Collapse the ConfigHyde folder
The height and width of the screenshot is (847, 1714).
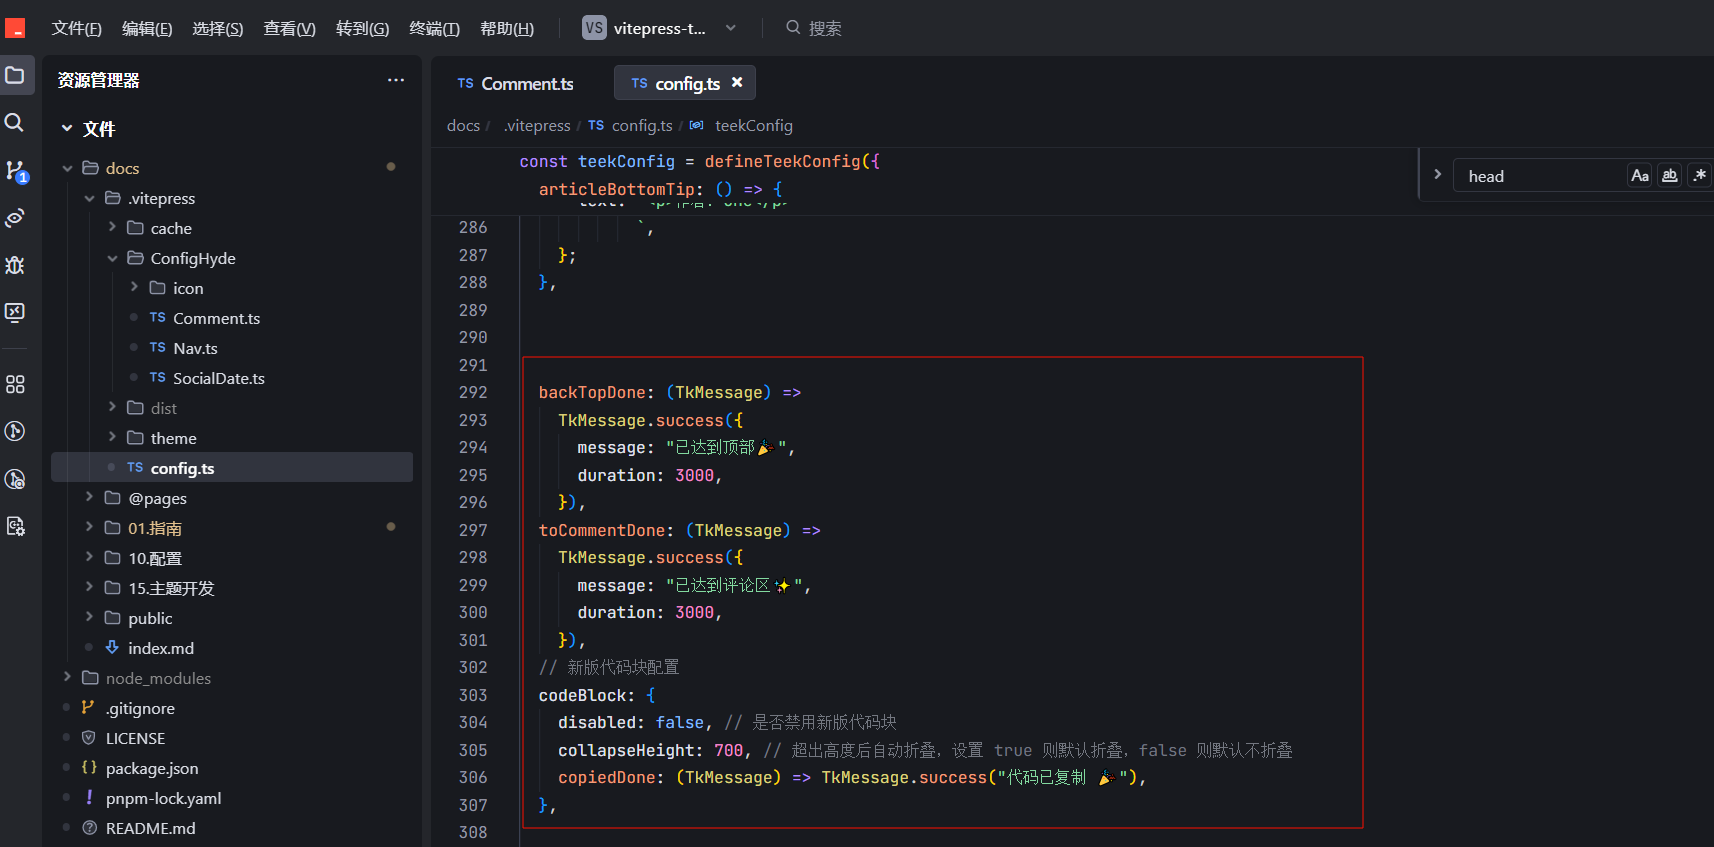[x=112, y=258]
